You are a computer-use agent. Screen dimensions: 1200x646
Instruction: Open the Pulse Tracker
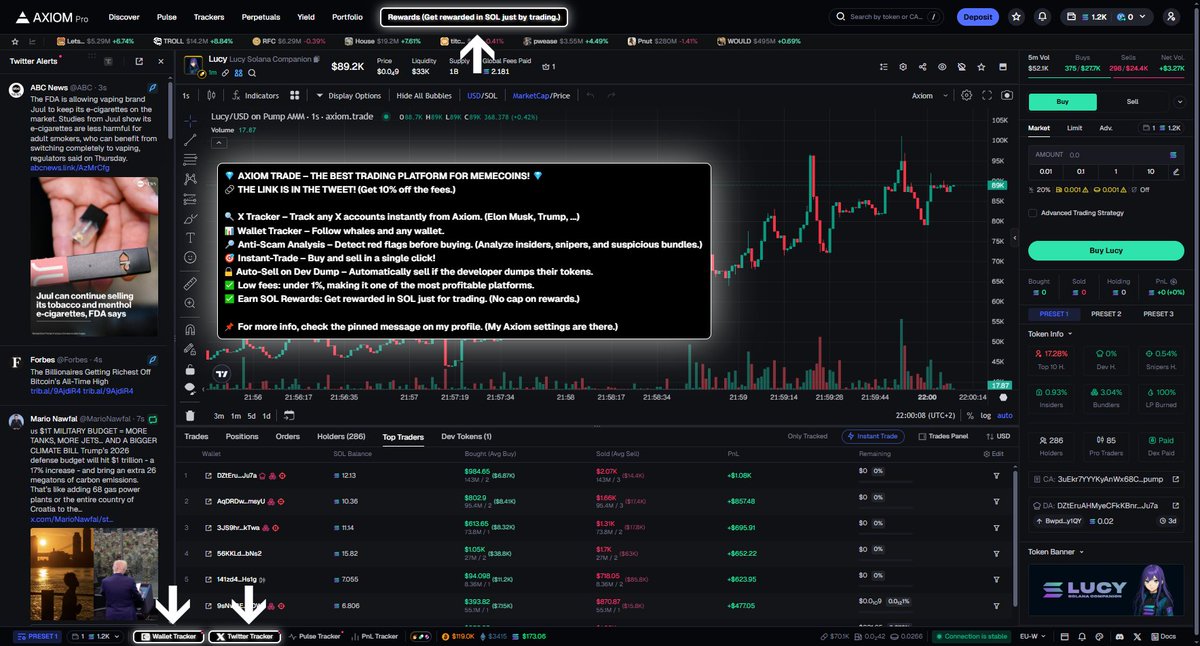tap(315, 636)
